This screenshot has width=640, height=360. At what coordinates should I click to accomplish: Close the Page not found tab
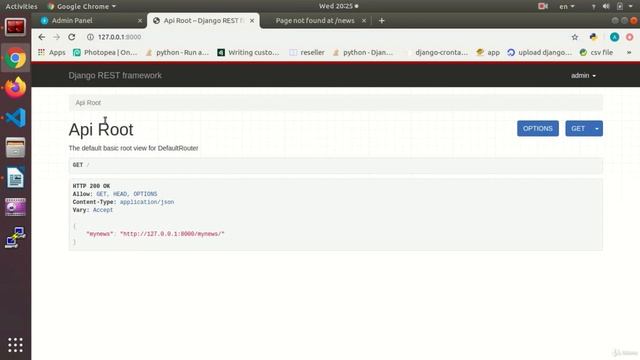coord(364,20)
